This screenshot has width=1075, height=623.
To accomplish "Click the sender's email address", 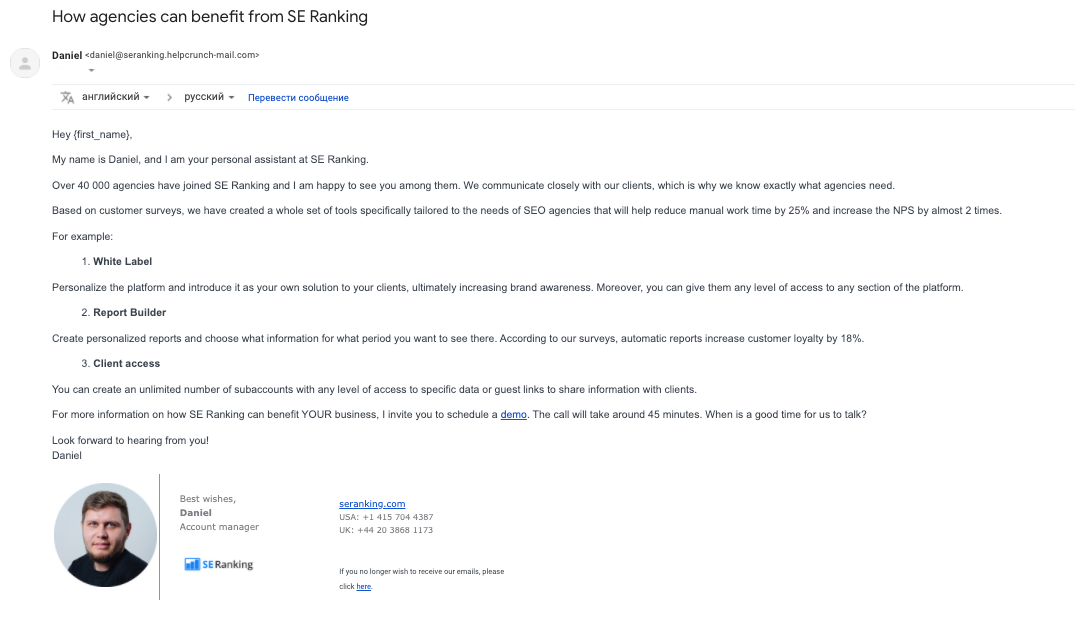I will tap(170, 55).
